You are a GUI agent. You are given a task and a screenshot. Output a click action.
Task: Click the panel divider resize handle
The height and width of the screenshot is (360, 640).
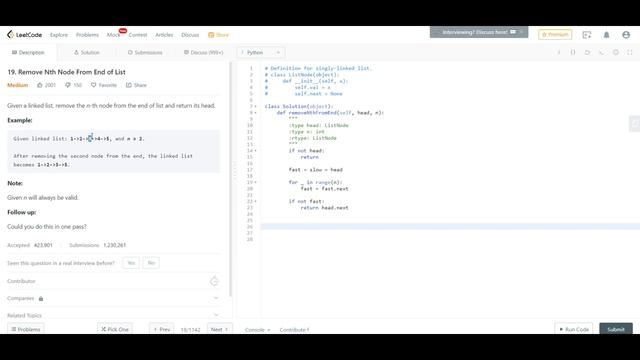tap(235, 171)
